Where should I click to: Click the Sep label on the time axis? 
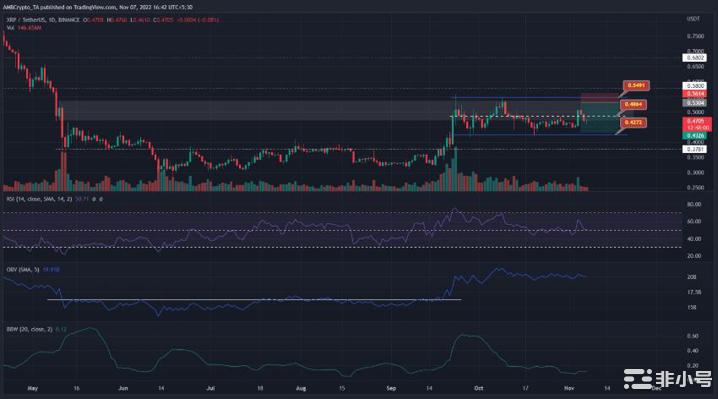pos(391,388)
